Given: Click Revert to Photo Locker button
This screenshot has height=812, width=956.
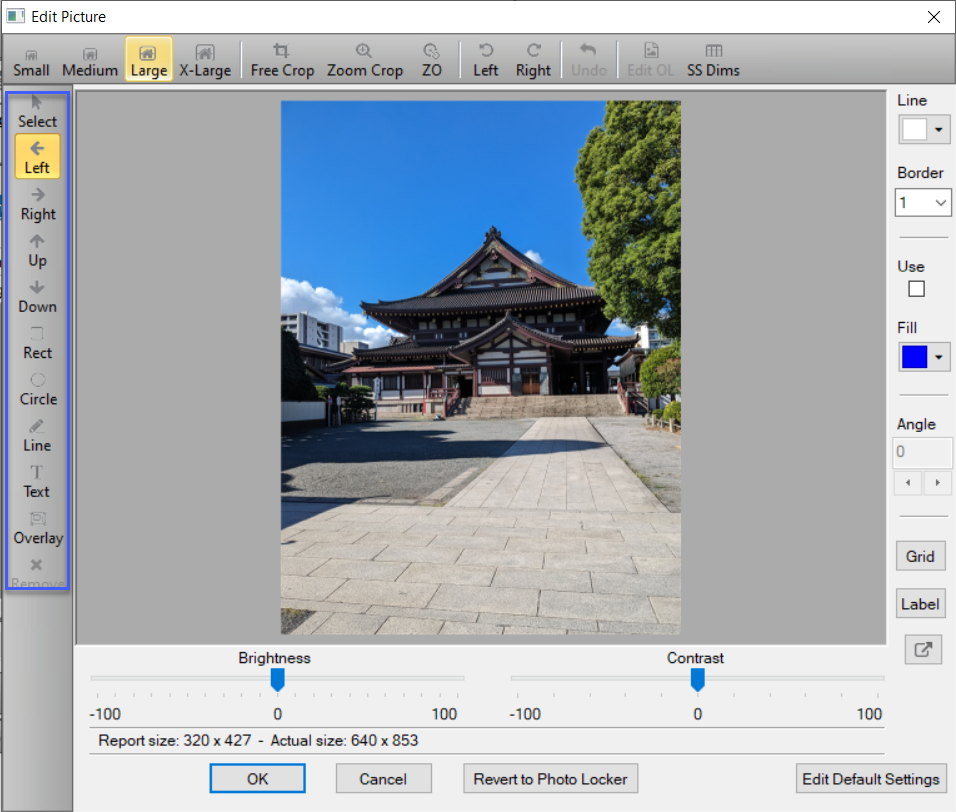Looking at the screenshot, I should click(550, 779).
